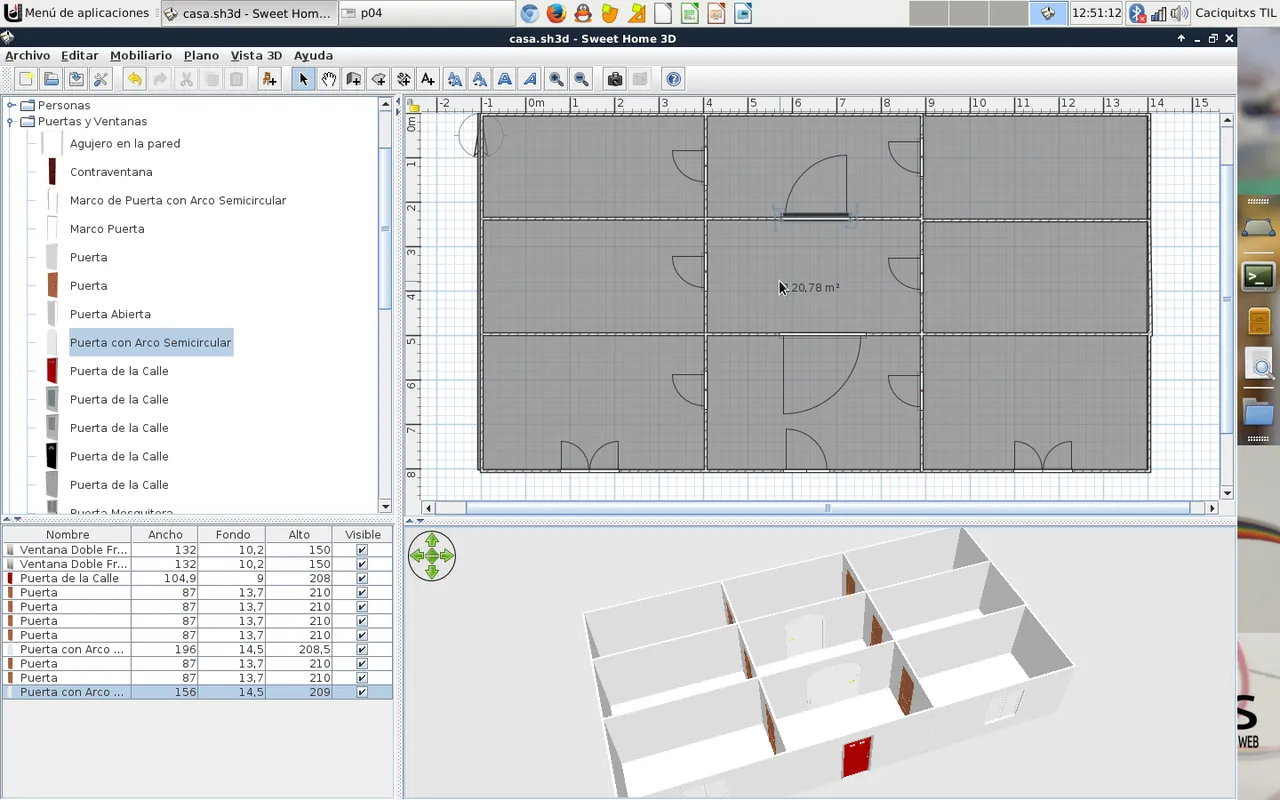Sort furniture by Alto column header

(x=299, y=535)
